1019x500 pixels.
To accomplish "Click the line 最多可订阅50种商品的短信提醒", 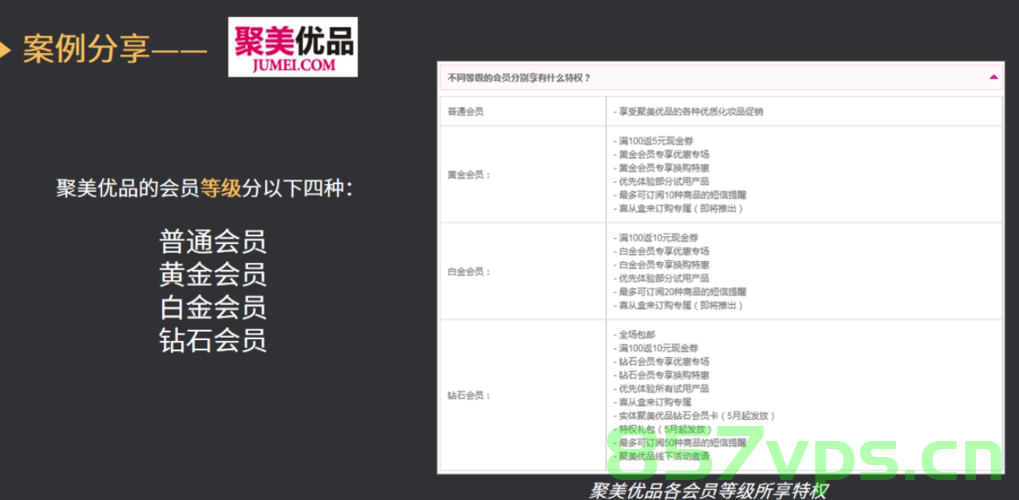I will (680, 443).
